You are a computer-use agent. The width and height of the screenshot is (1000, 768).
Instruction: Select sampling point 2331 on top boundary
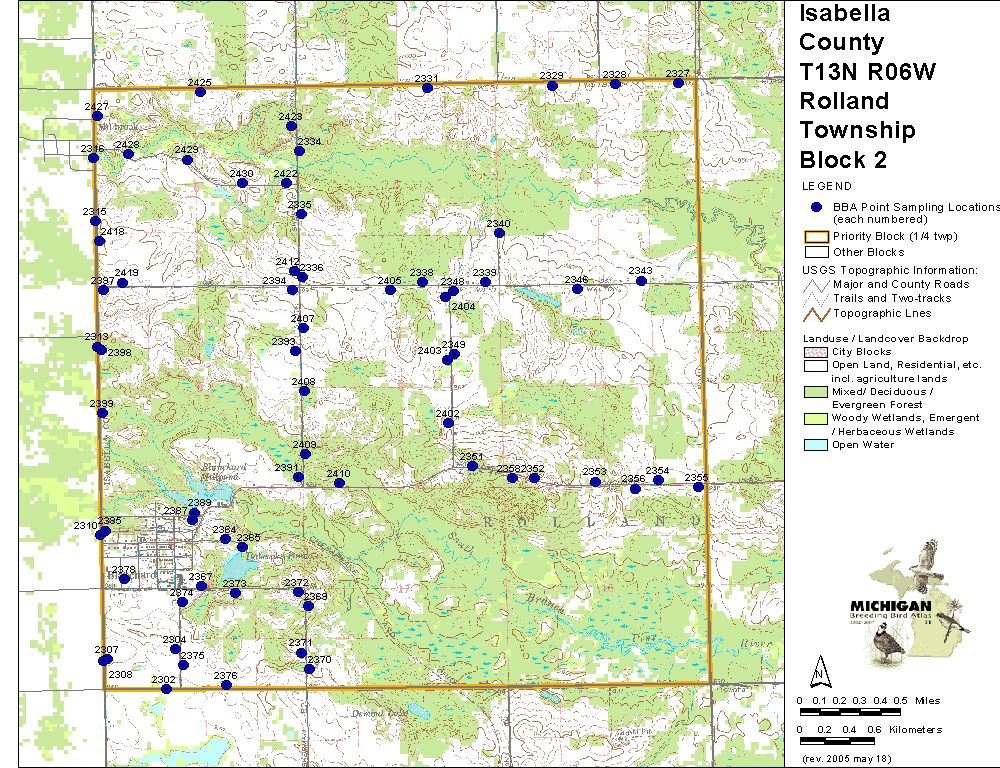tap(427, 88)
